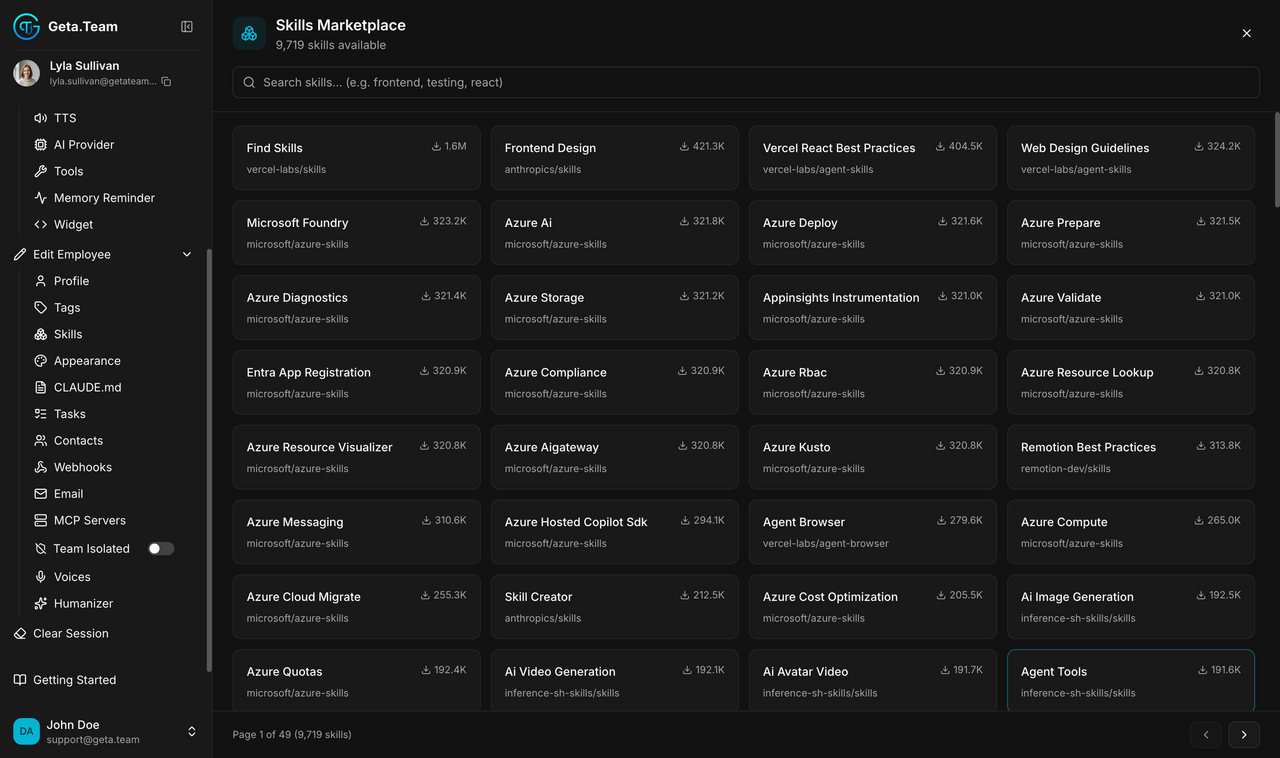Copy Lyla Sullivan's email address icon

[167, 82]
